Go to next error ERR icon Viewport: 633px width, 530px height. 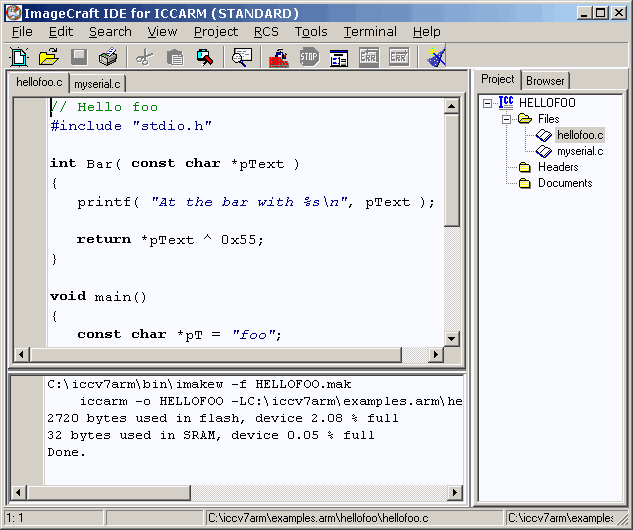click(x=398, y=57)
